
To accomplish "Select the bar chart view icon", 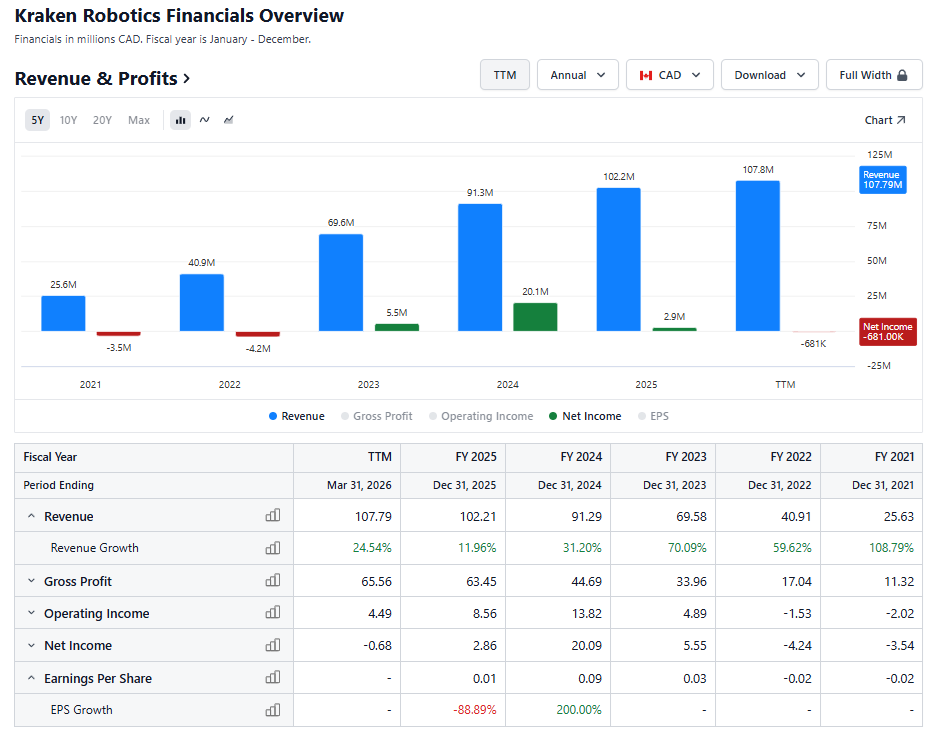I will click(180, 120).
